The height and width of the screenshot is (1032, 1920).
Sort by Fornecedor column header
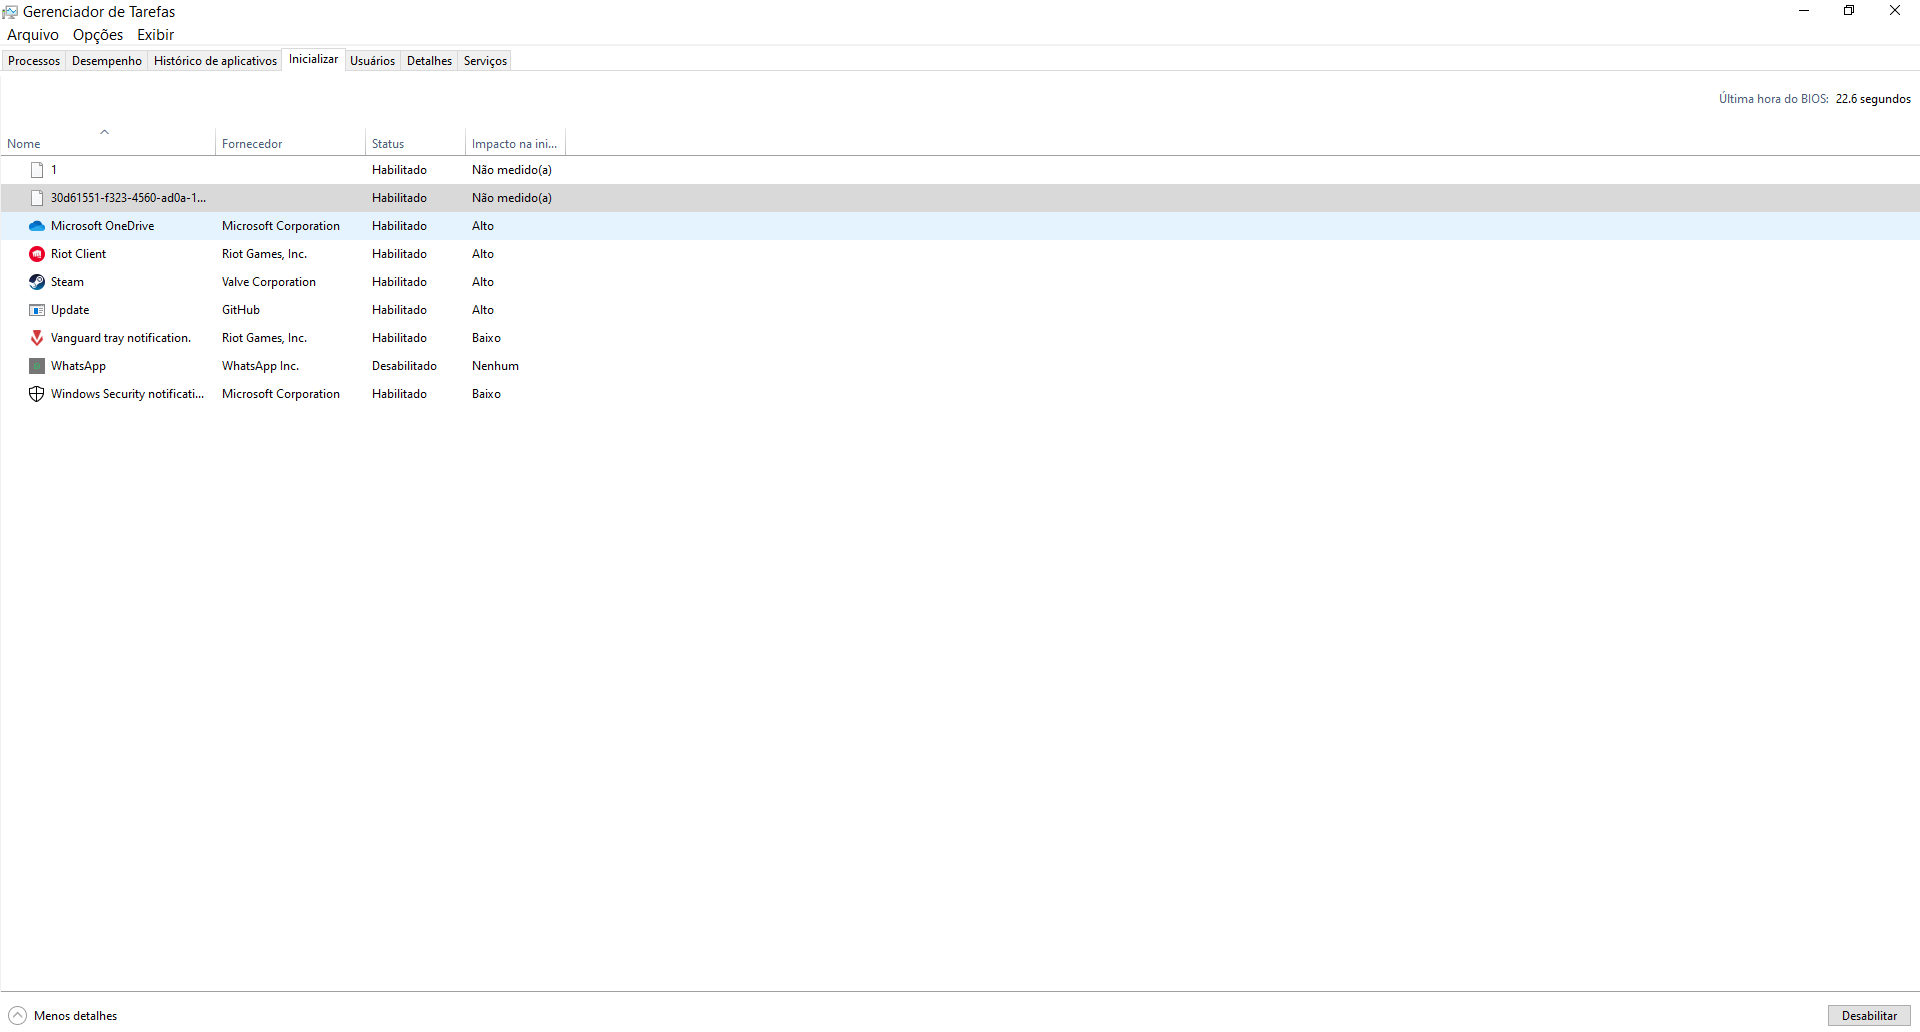pyautogui.click(x=252, y=144)
